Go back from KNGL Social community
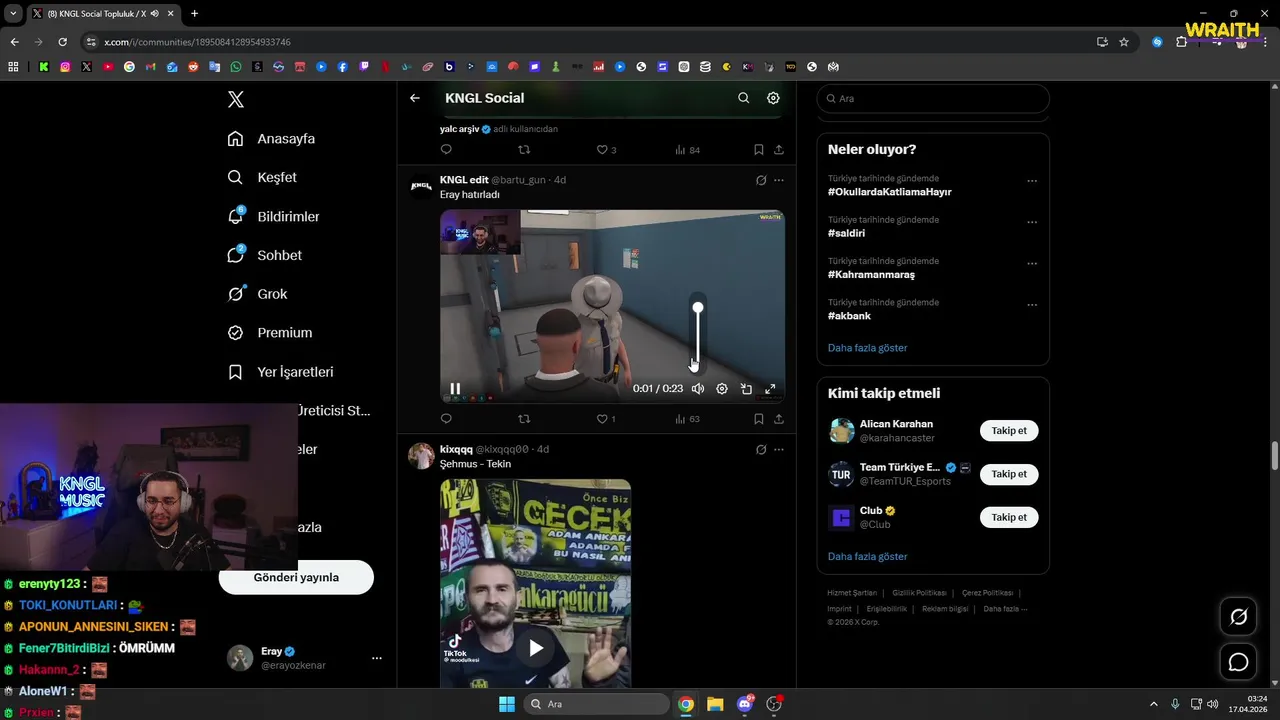This screenshot has width=1280, height=720. [x=415, y=98]
